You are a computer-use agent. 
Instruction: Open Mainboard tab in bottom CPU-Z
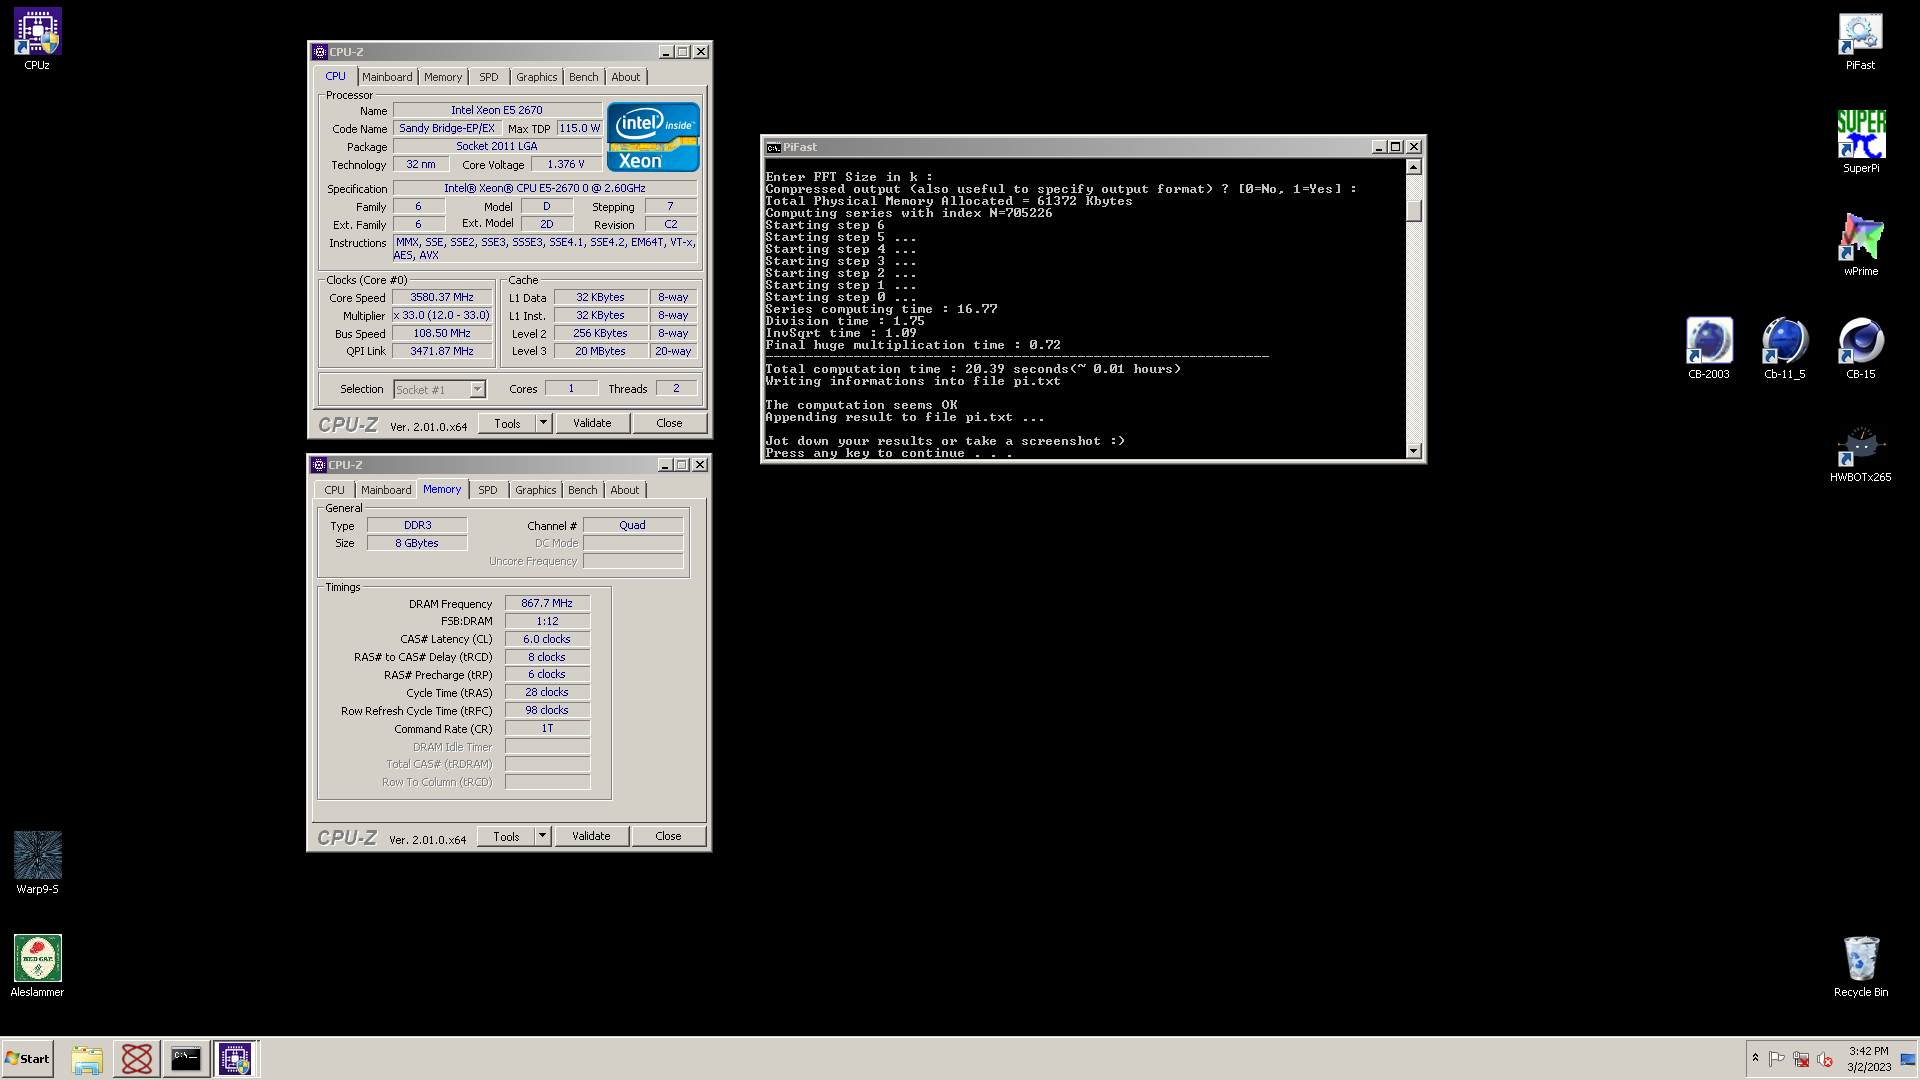[386, 490]
